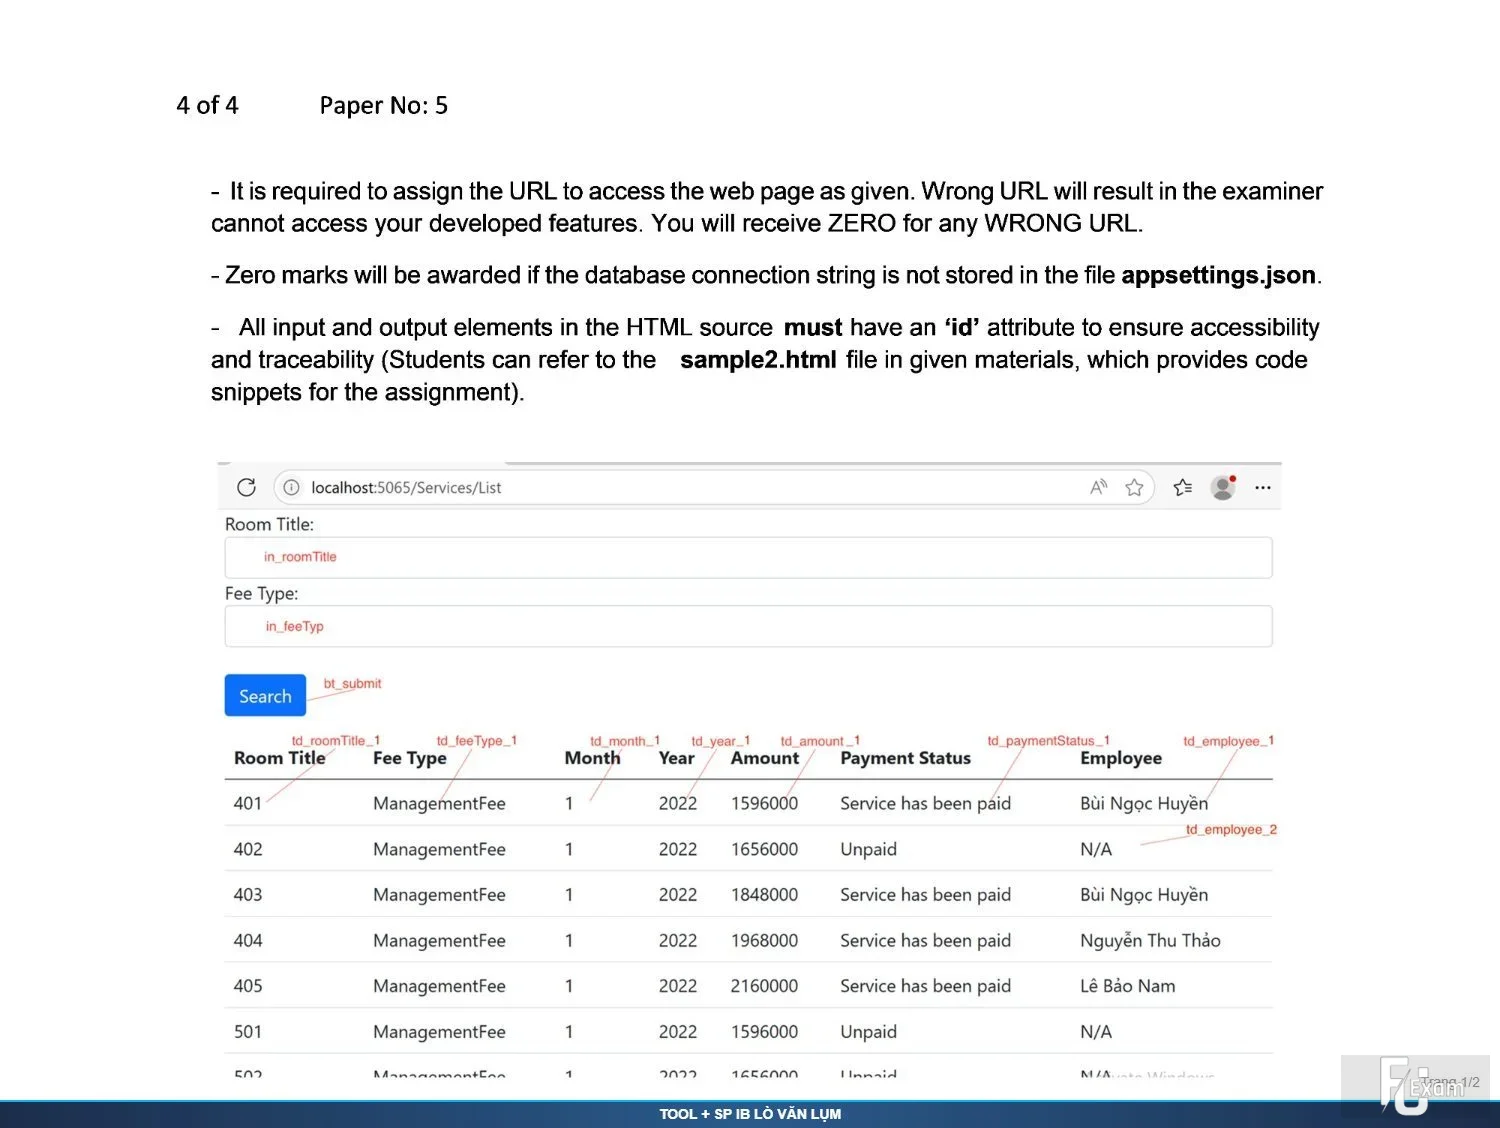Click 'Service has been paid' for room 405
1500x1128 pixels.
tap(925, 985)
